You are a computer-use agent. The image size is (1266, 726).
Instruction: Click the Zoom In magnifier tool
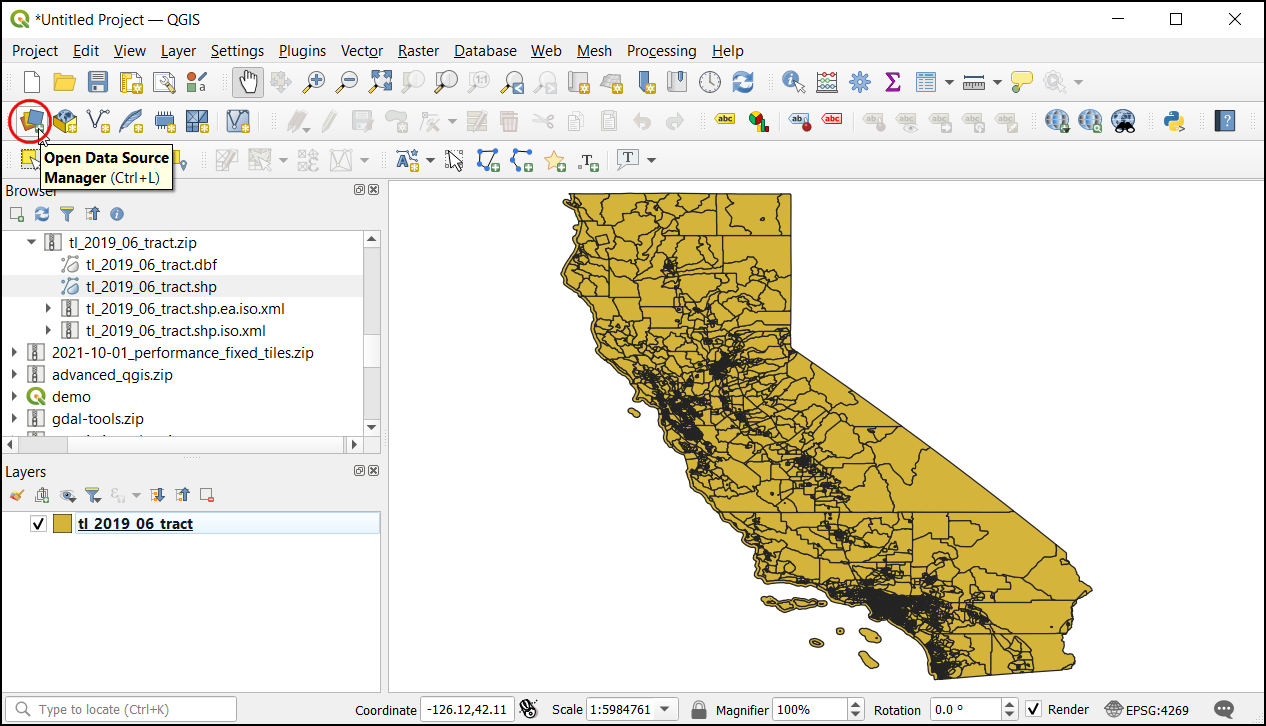[x=314, y=82]
